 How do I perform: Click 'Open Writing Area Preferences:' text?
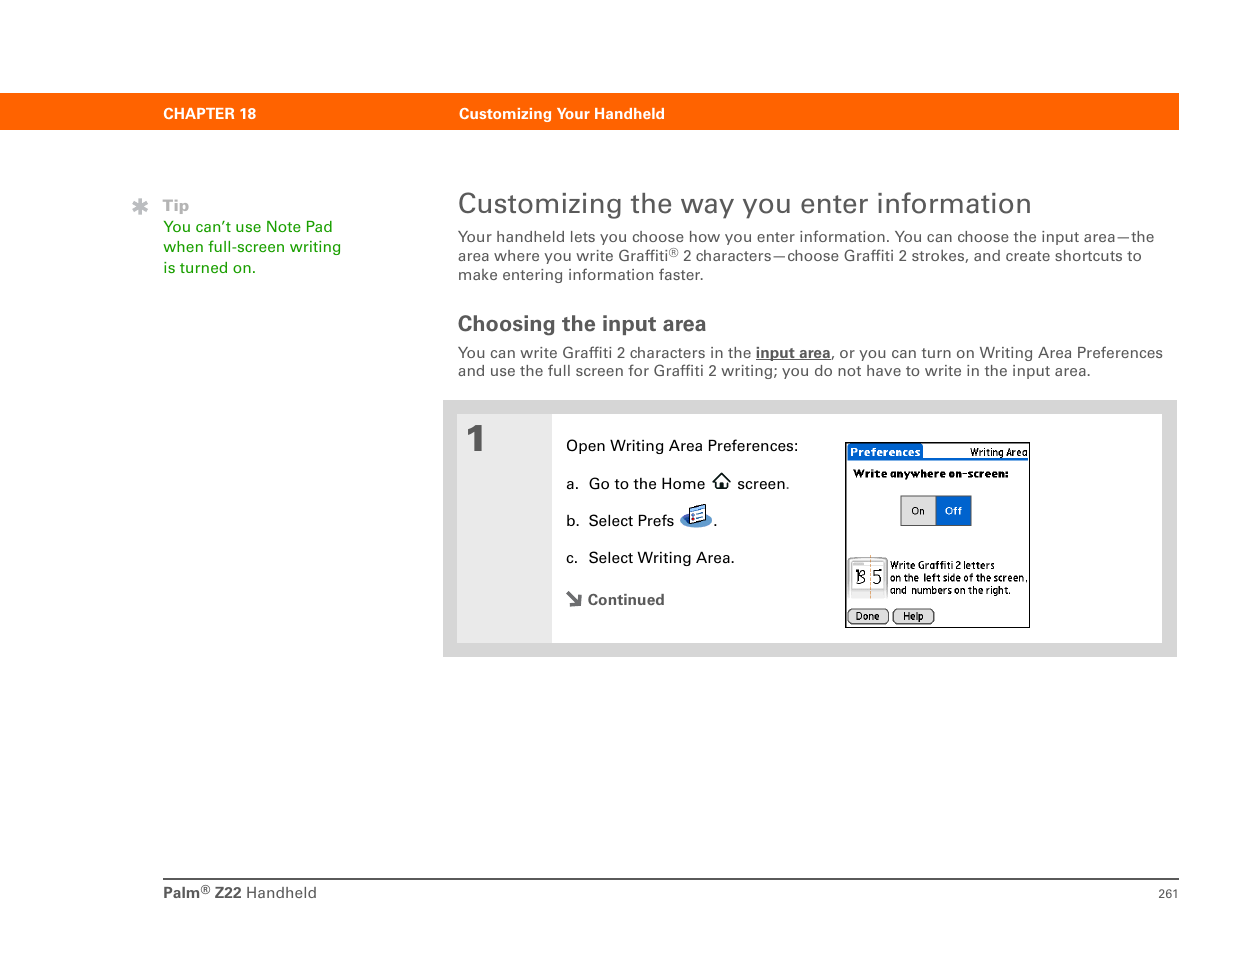pyautogui.click(x=682, y=446)
